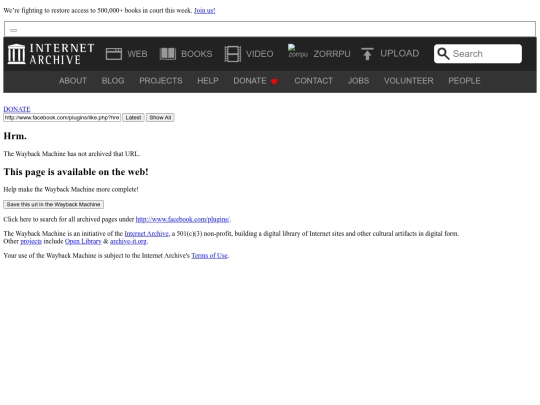Click the small icon in top bar
540x405 pixels.
(13, 30)
